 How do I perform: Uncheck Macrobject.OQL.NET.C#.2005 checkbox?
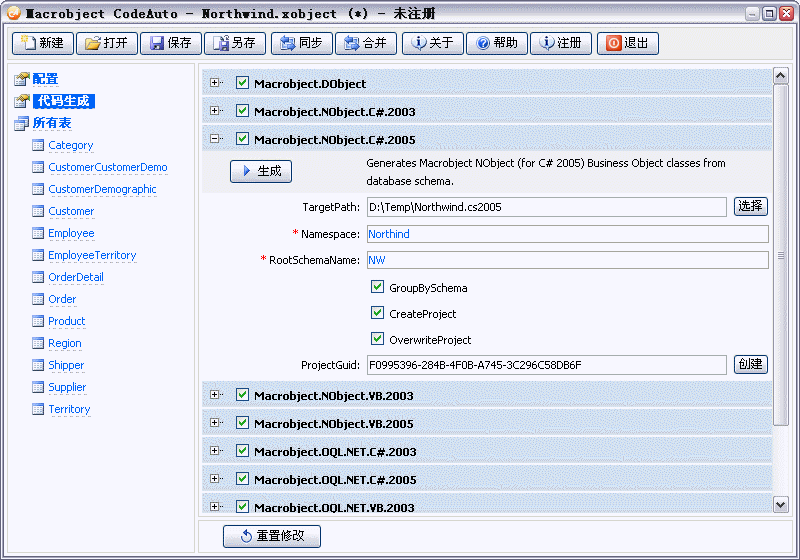[242, 479]
